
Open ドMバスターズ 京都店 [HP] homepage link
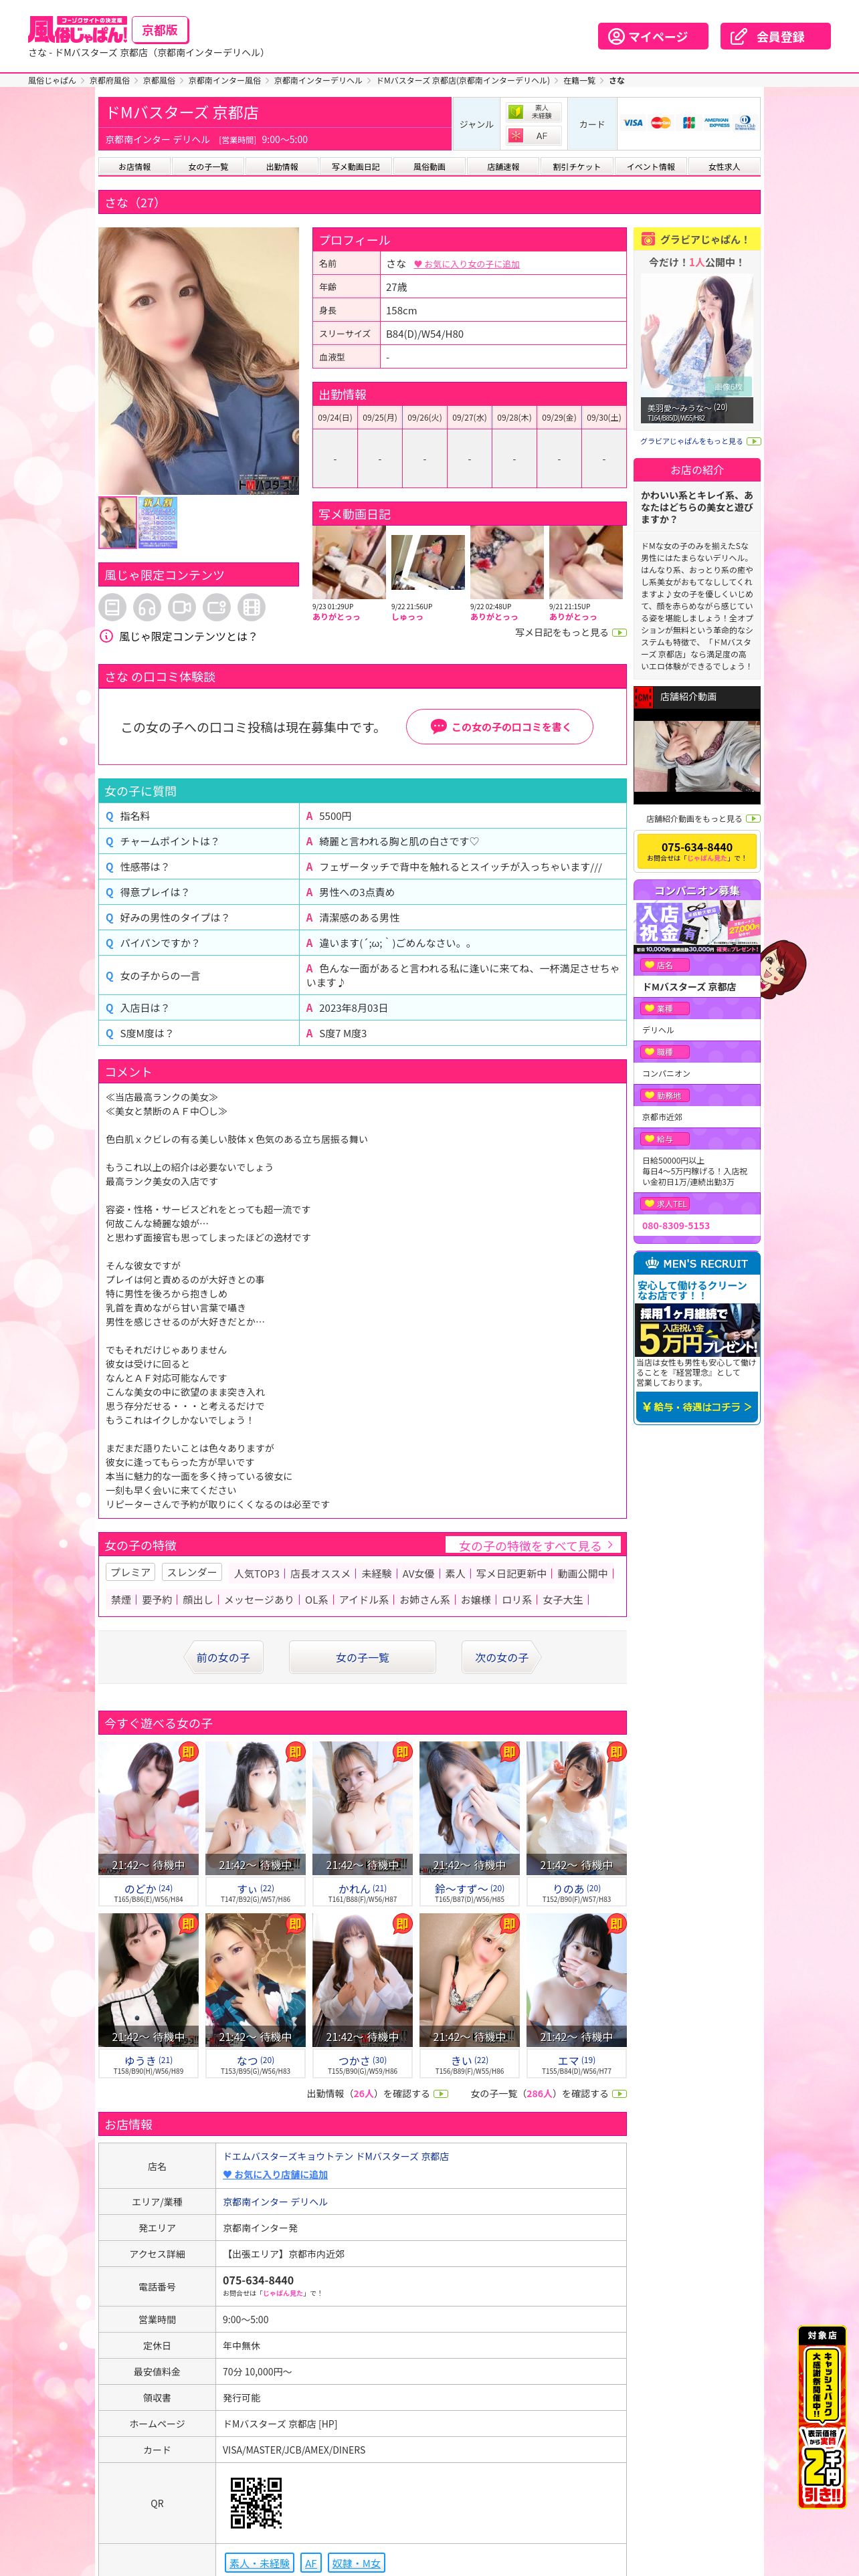280,2424
